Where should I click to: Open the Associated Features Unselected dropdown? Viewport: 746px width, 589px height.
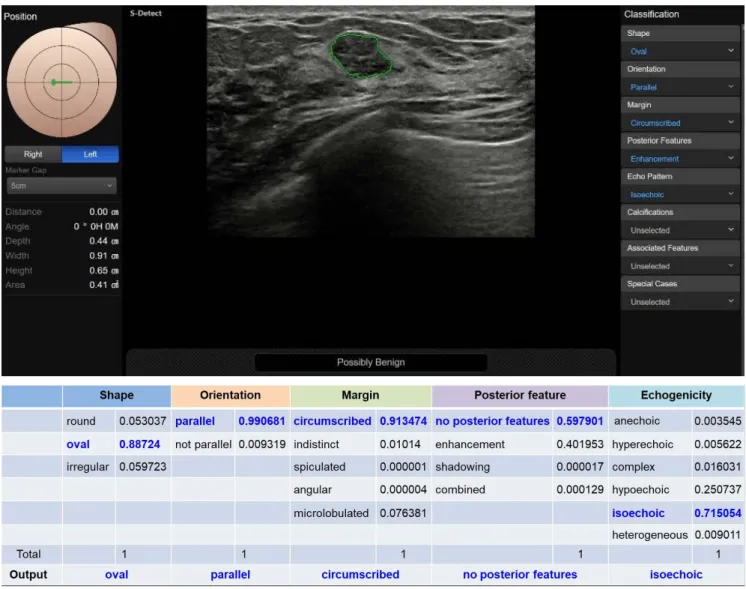click(680, 266)
